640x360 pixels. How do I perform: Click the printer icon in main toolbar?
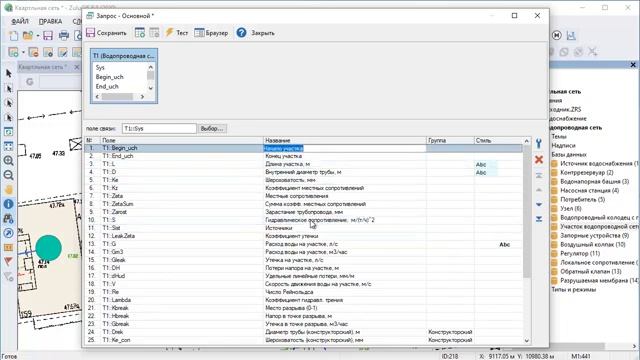(x=64, y=36)
